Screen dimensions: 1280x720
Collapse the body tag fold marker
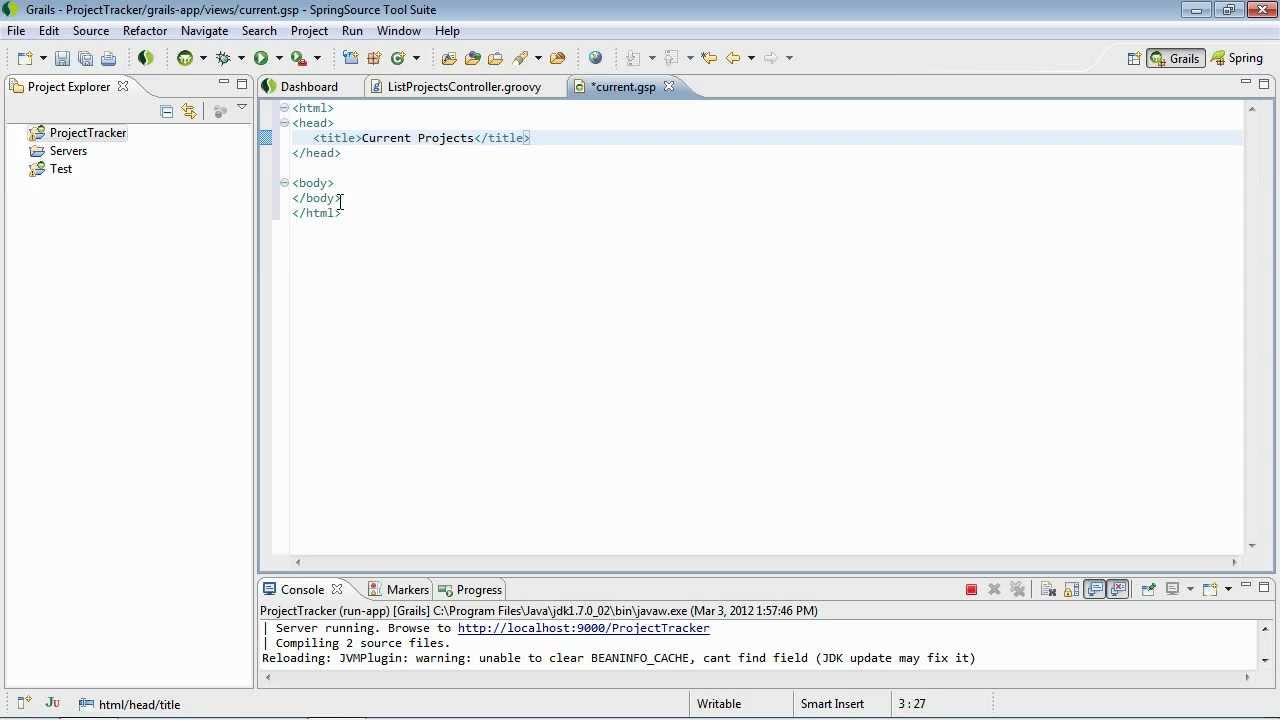click(x=284, y=183)
